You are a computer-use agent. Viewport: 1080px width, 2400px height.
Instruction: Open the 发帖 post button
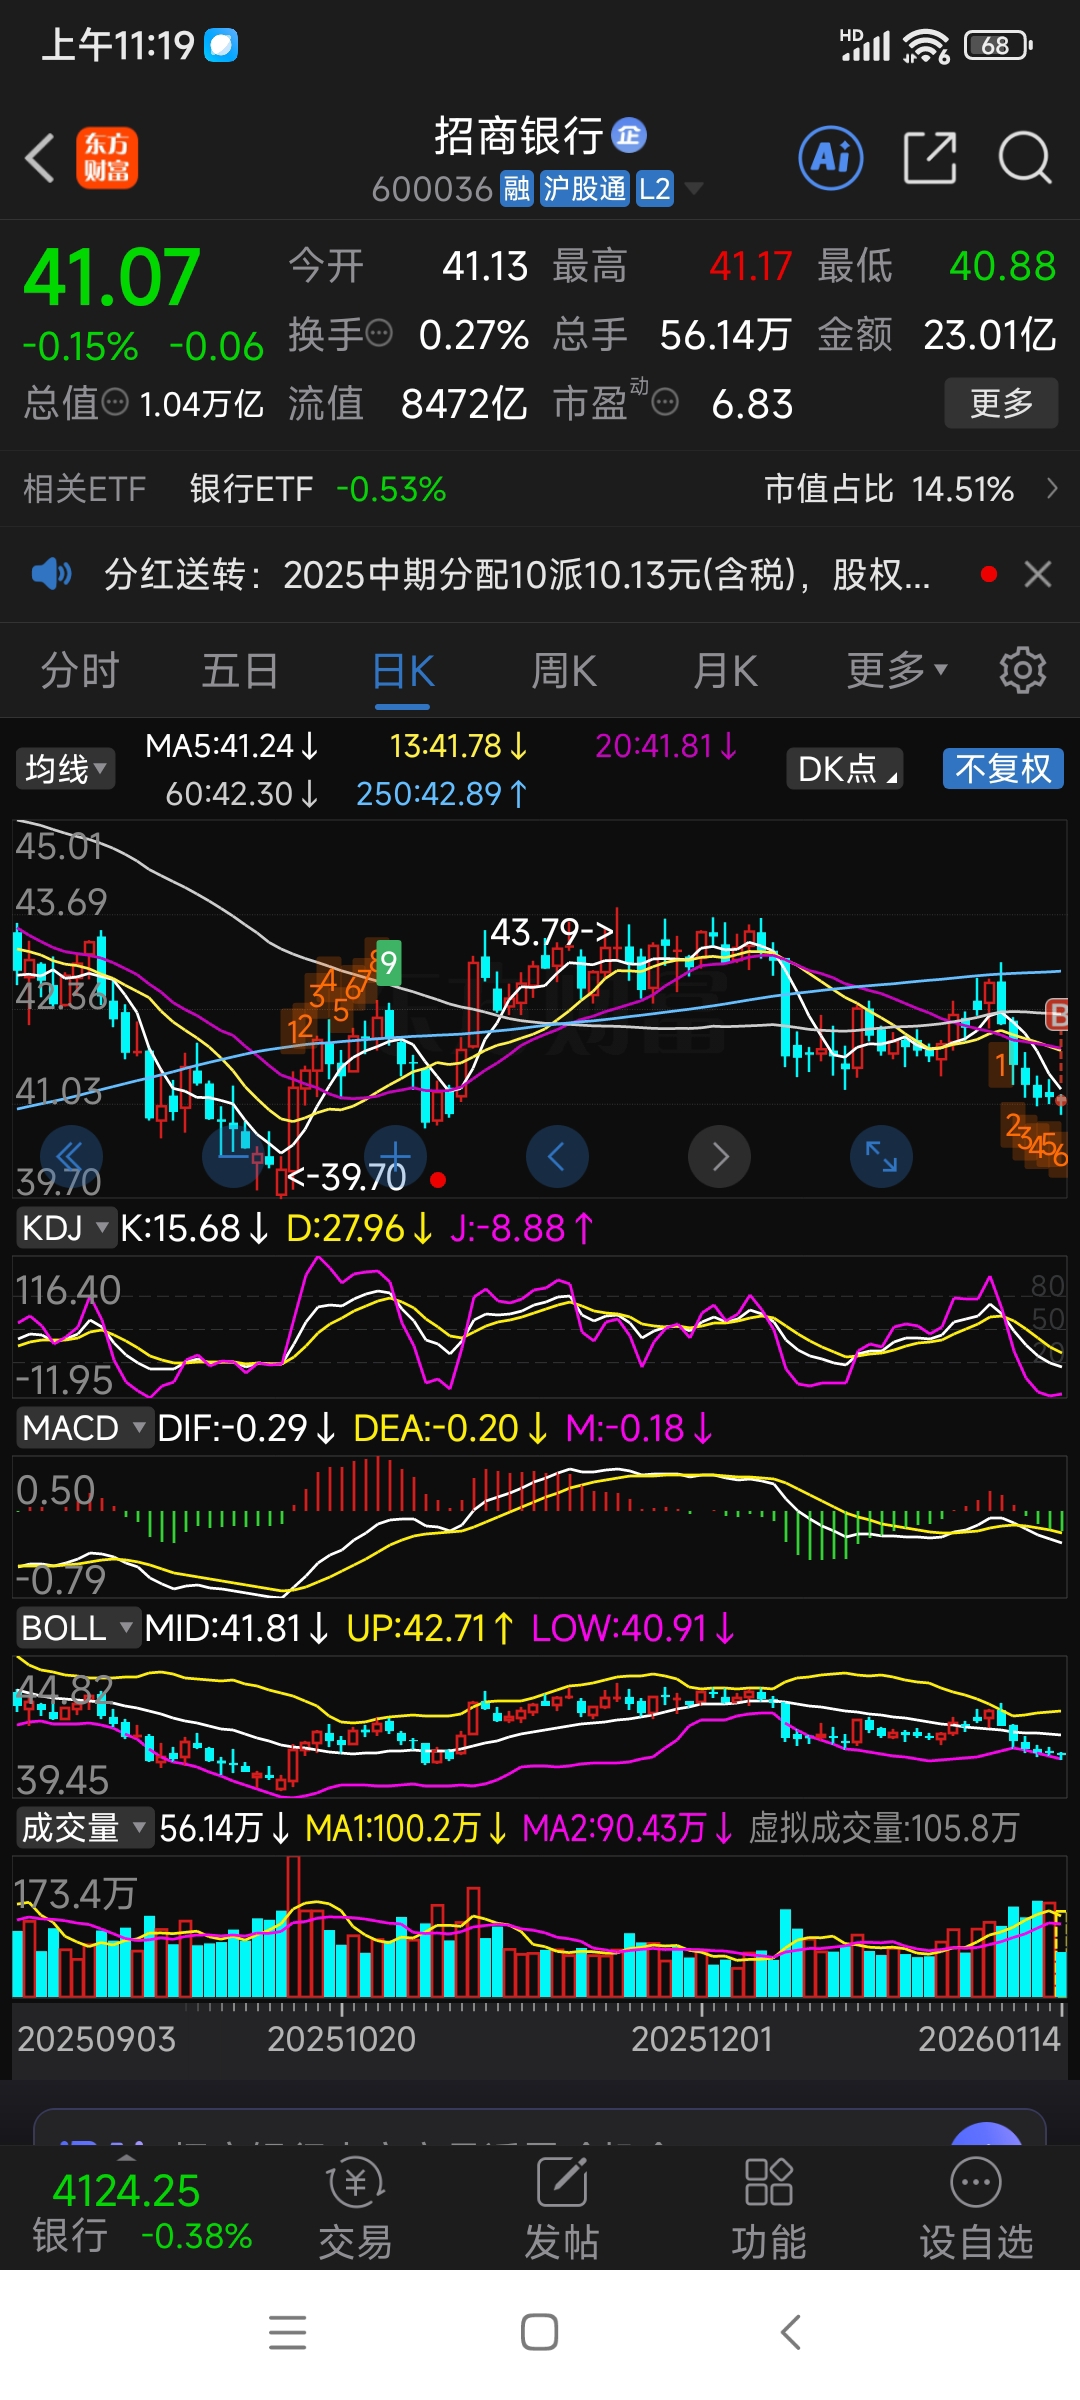(562, 2210)
